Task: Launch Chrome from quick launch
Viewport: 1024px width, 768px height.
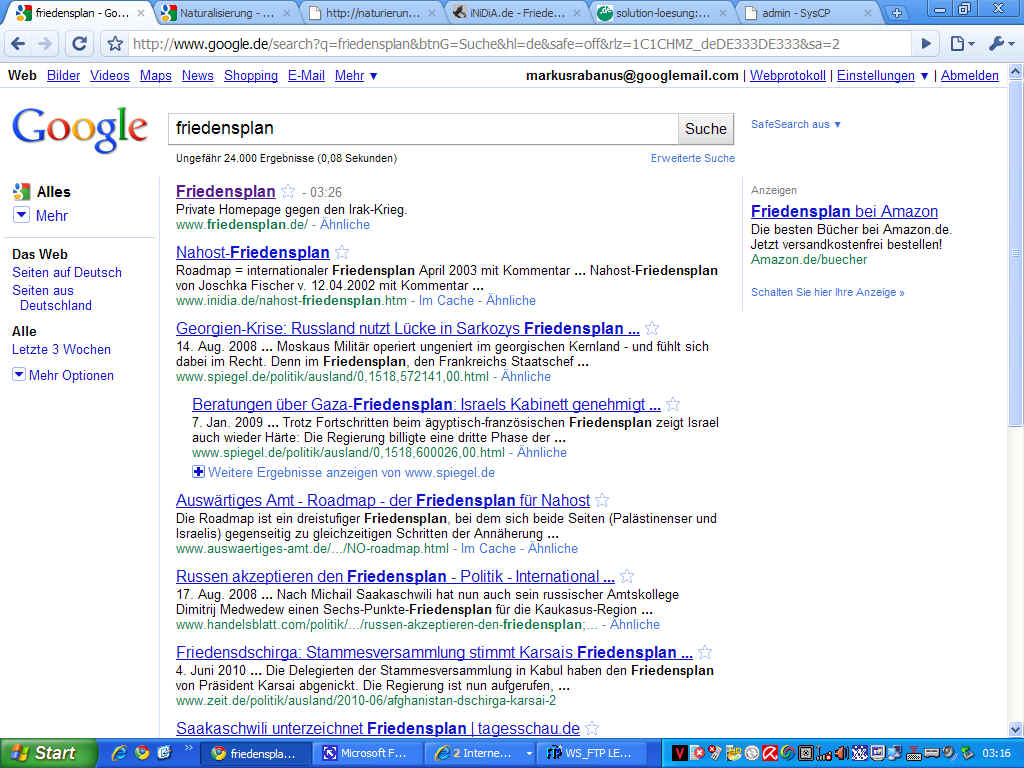Action: coord(141,753)
